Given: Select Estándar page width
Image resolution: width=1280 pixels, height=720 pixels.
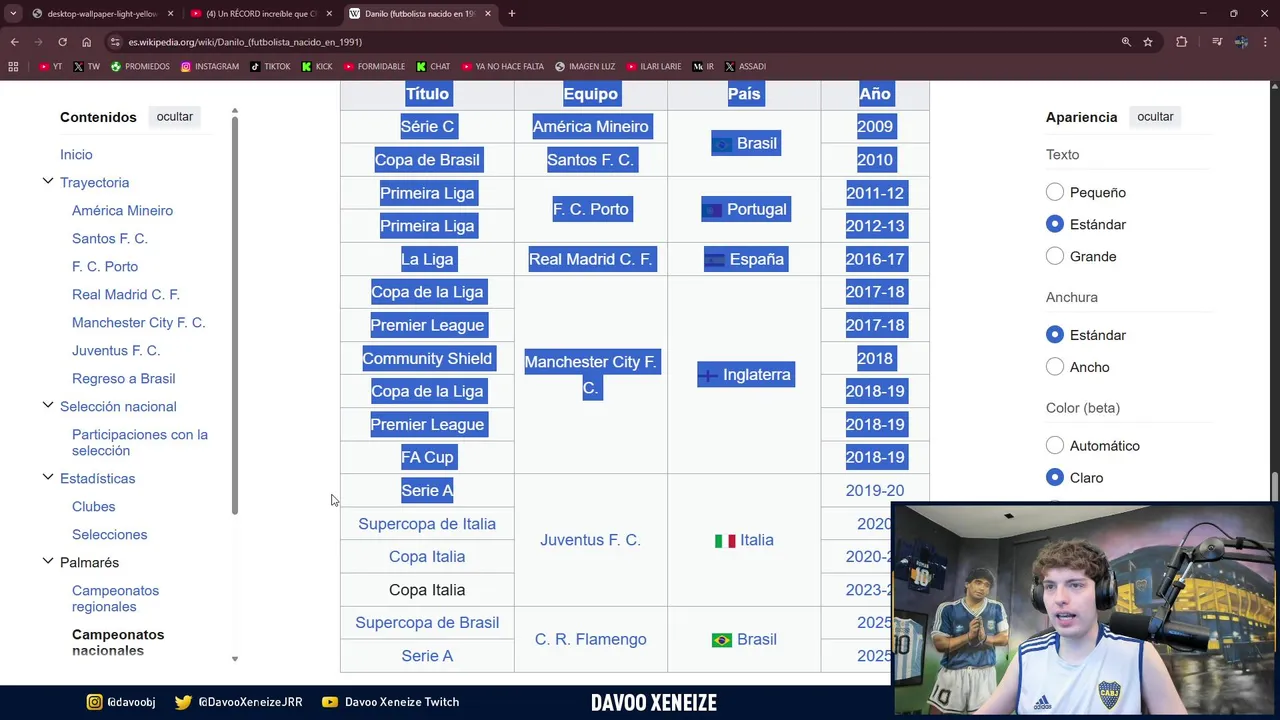Looking at the screenshot, I should tap(1055, 335).
